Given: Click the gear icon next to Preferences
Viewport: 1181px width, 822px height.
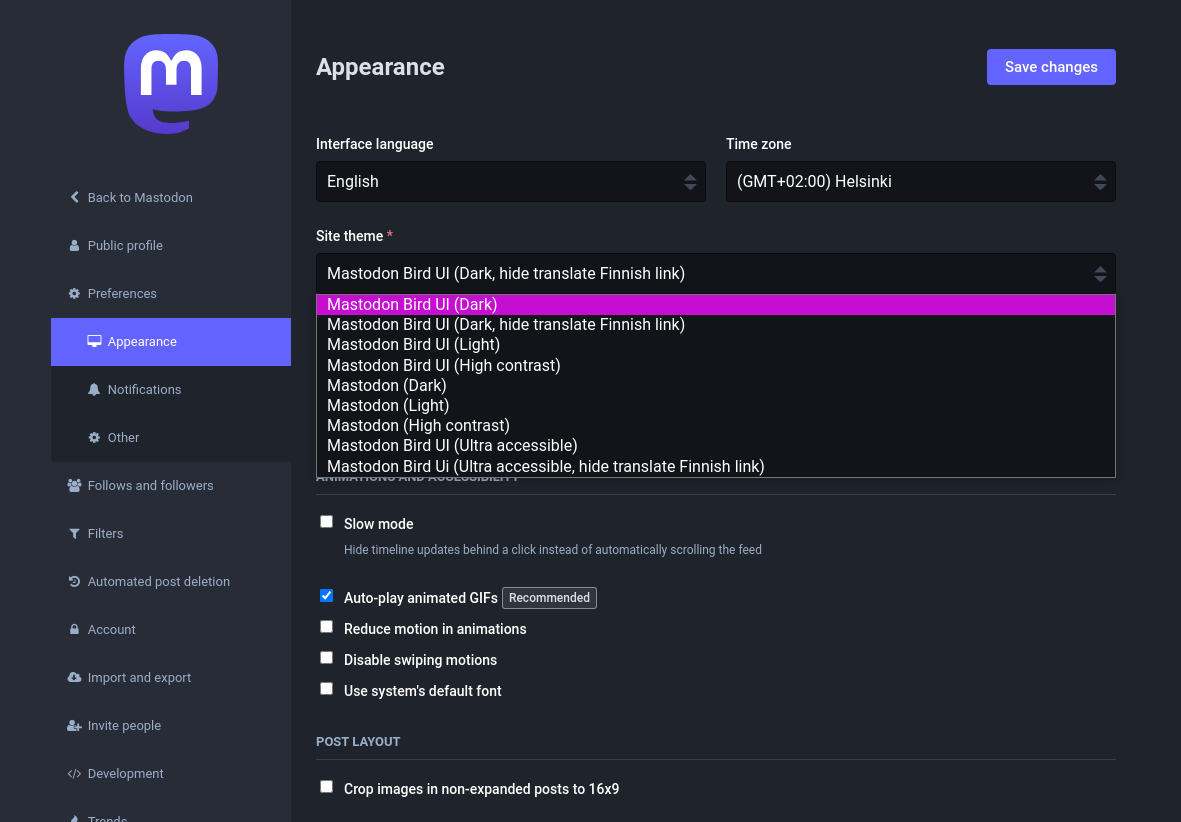Looking at the screenshot, I should (x=74, y=293).
